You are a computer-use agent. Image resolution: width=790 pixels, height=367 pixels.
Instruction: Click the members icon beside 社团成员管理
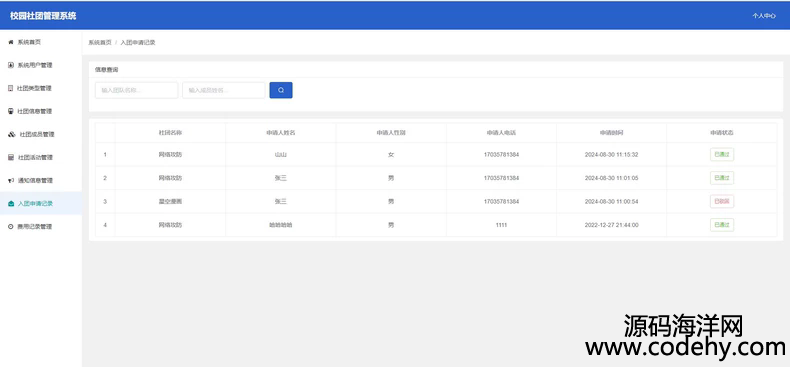point(12,135)
